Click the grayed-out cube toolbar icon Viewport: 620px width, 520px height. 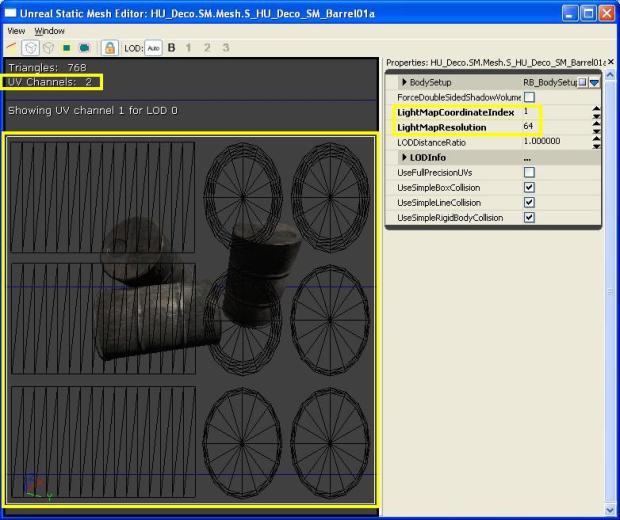click(47, 47)
